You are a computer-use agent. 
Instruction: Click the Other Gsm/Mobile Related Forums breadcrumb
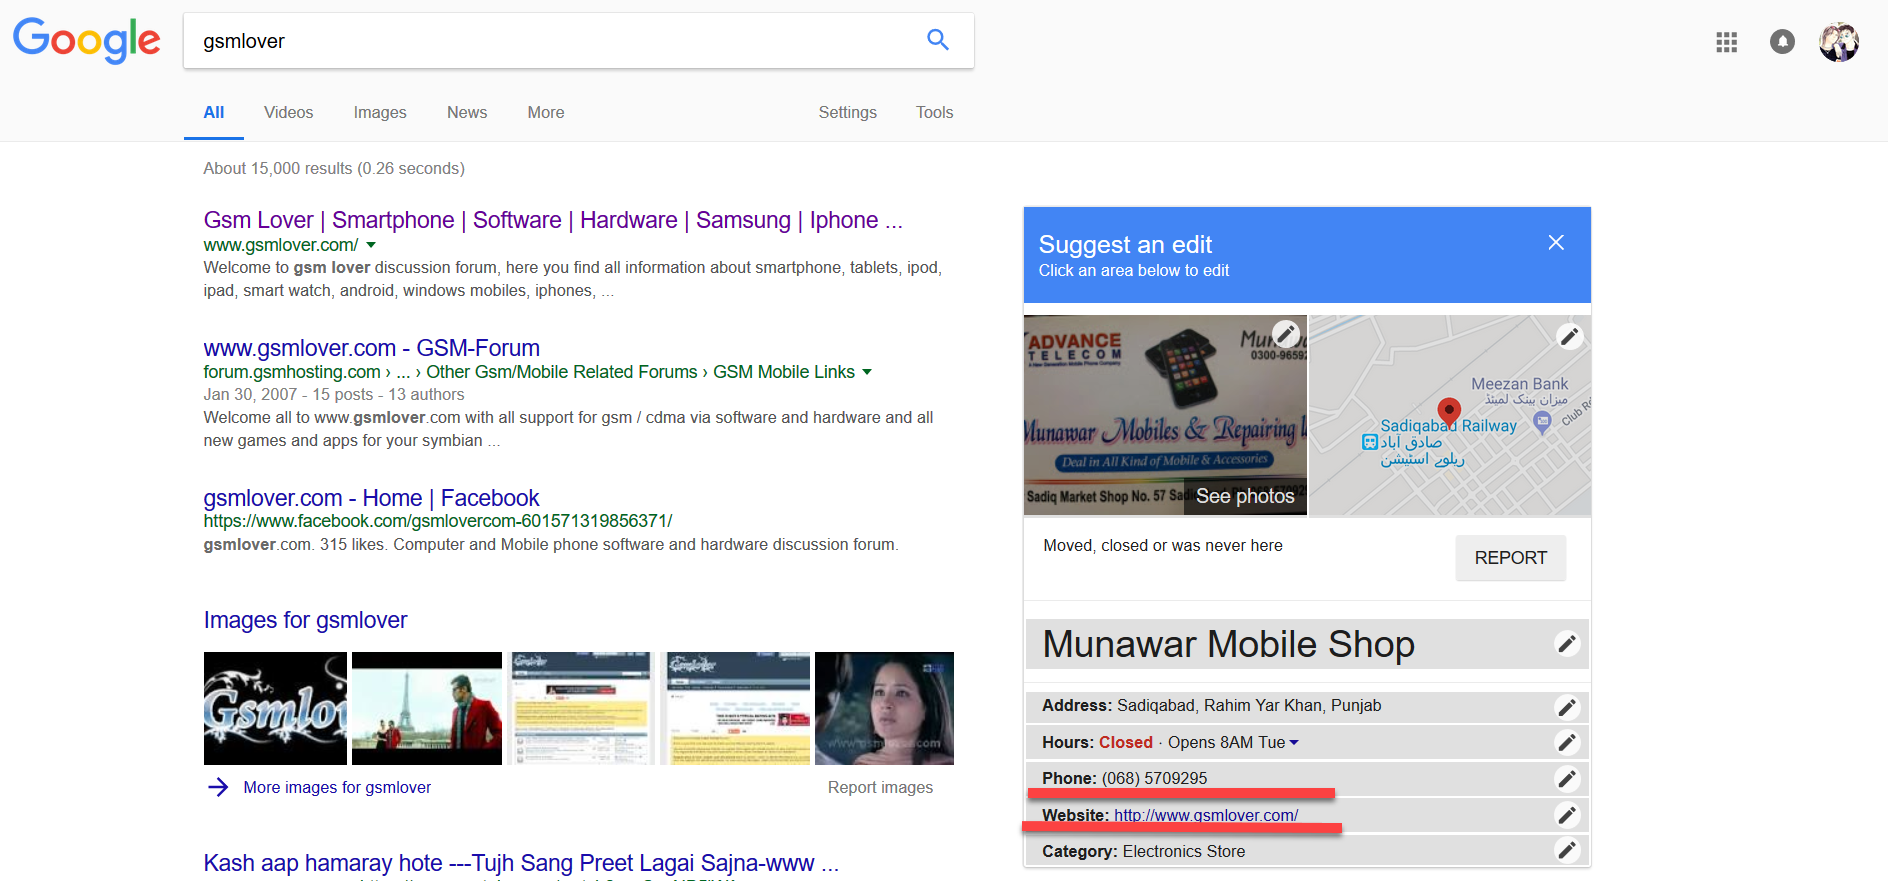[562, 372]
